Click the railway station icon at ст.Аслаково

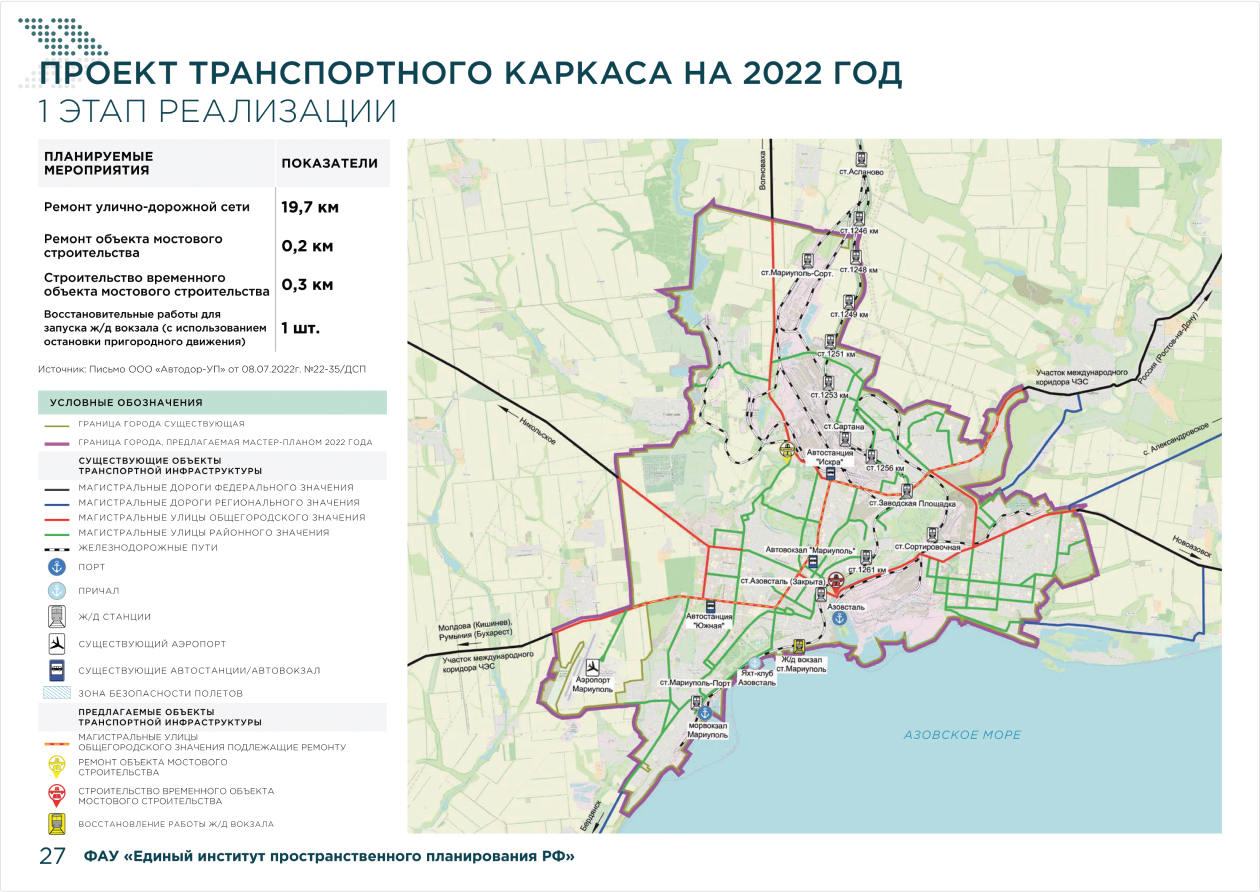pyautogui.click(x=859, y=157)
